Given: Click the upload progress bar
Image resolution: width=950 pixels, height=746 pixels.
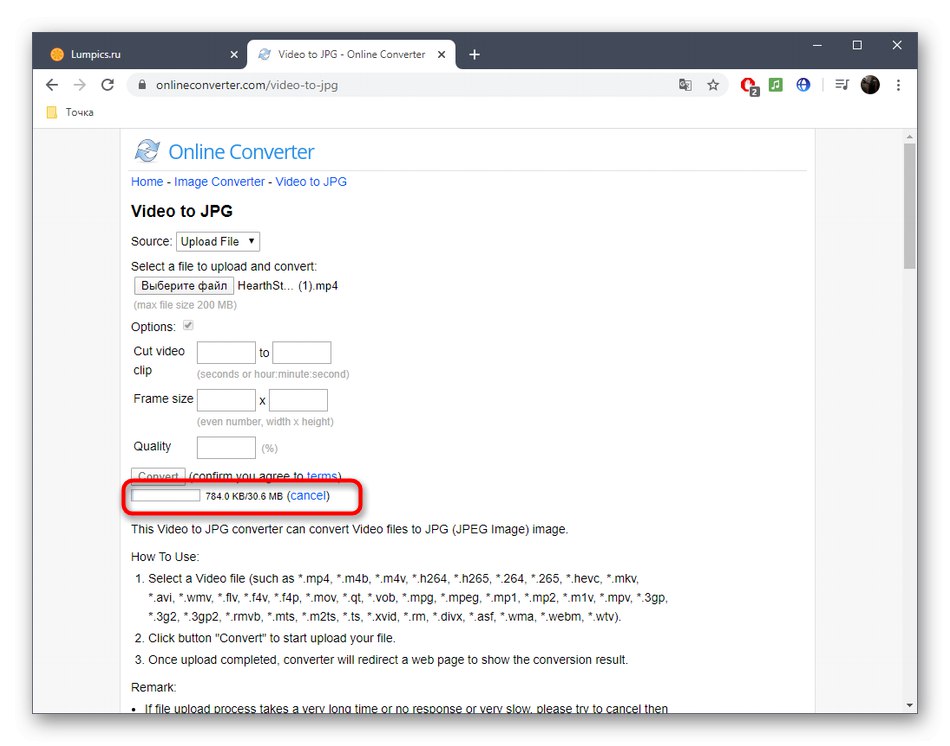Looking at the screenshot, I should 163,495.
